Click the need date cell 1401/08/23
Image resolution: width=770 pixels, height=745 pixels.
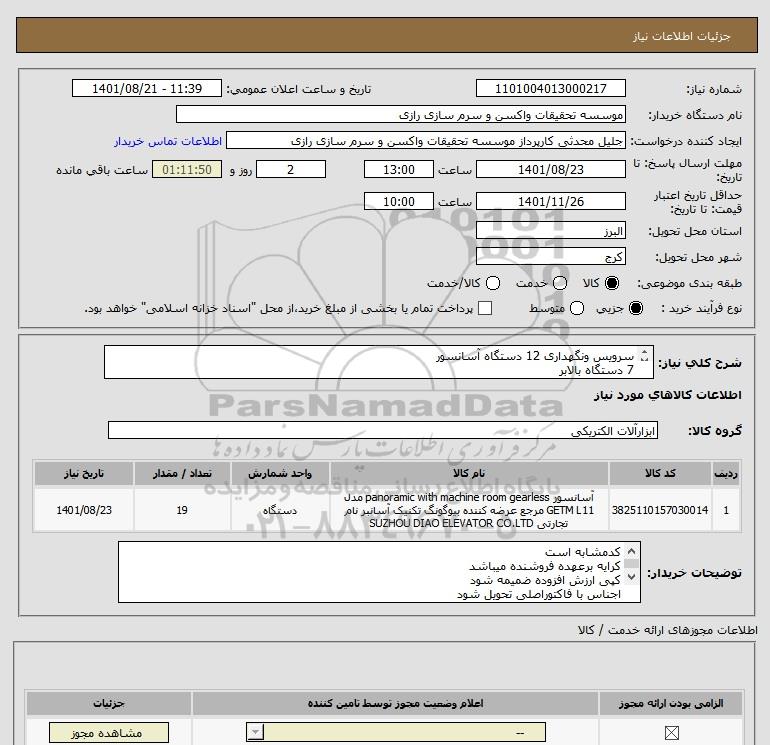(x=84, y=510)
